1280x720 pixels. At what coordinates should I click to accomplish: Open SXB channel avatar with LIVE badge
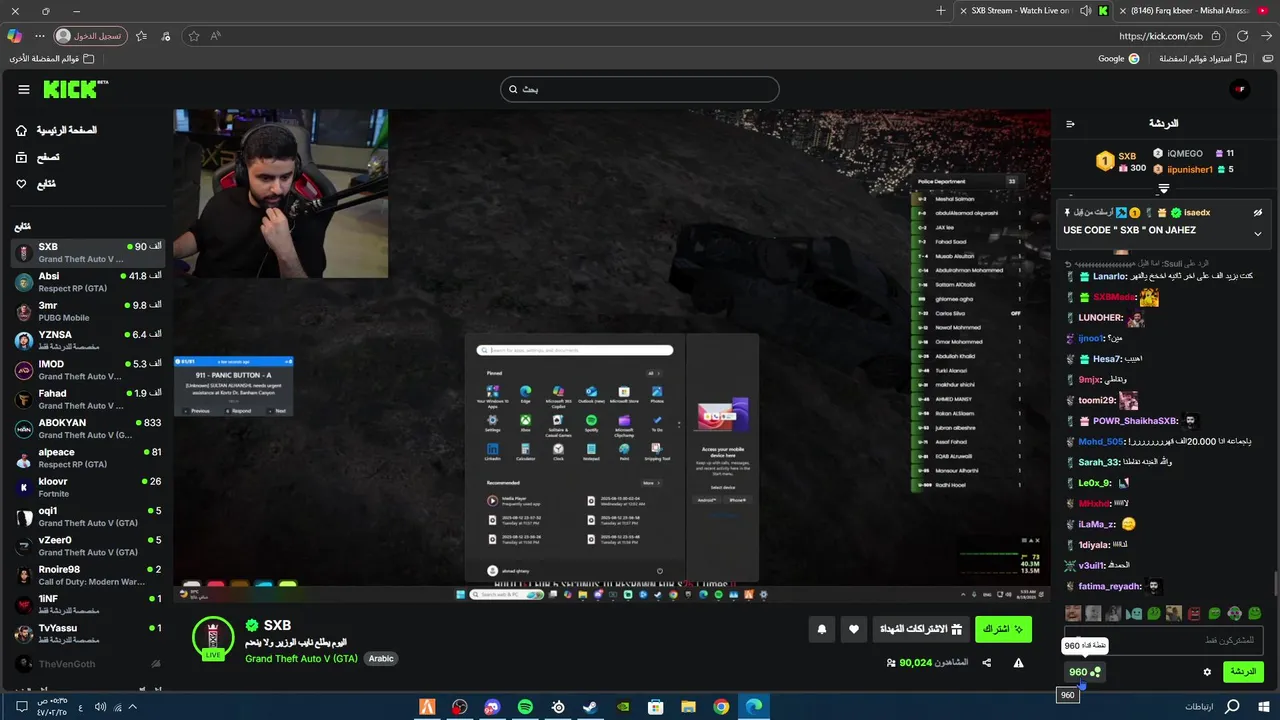(x=213, y=638)
